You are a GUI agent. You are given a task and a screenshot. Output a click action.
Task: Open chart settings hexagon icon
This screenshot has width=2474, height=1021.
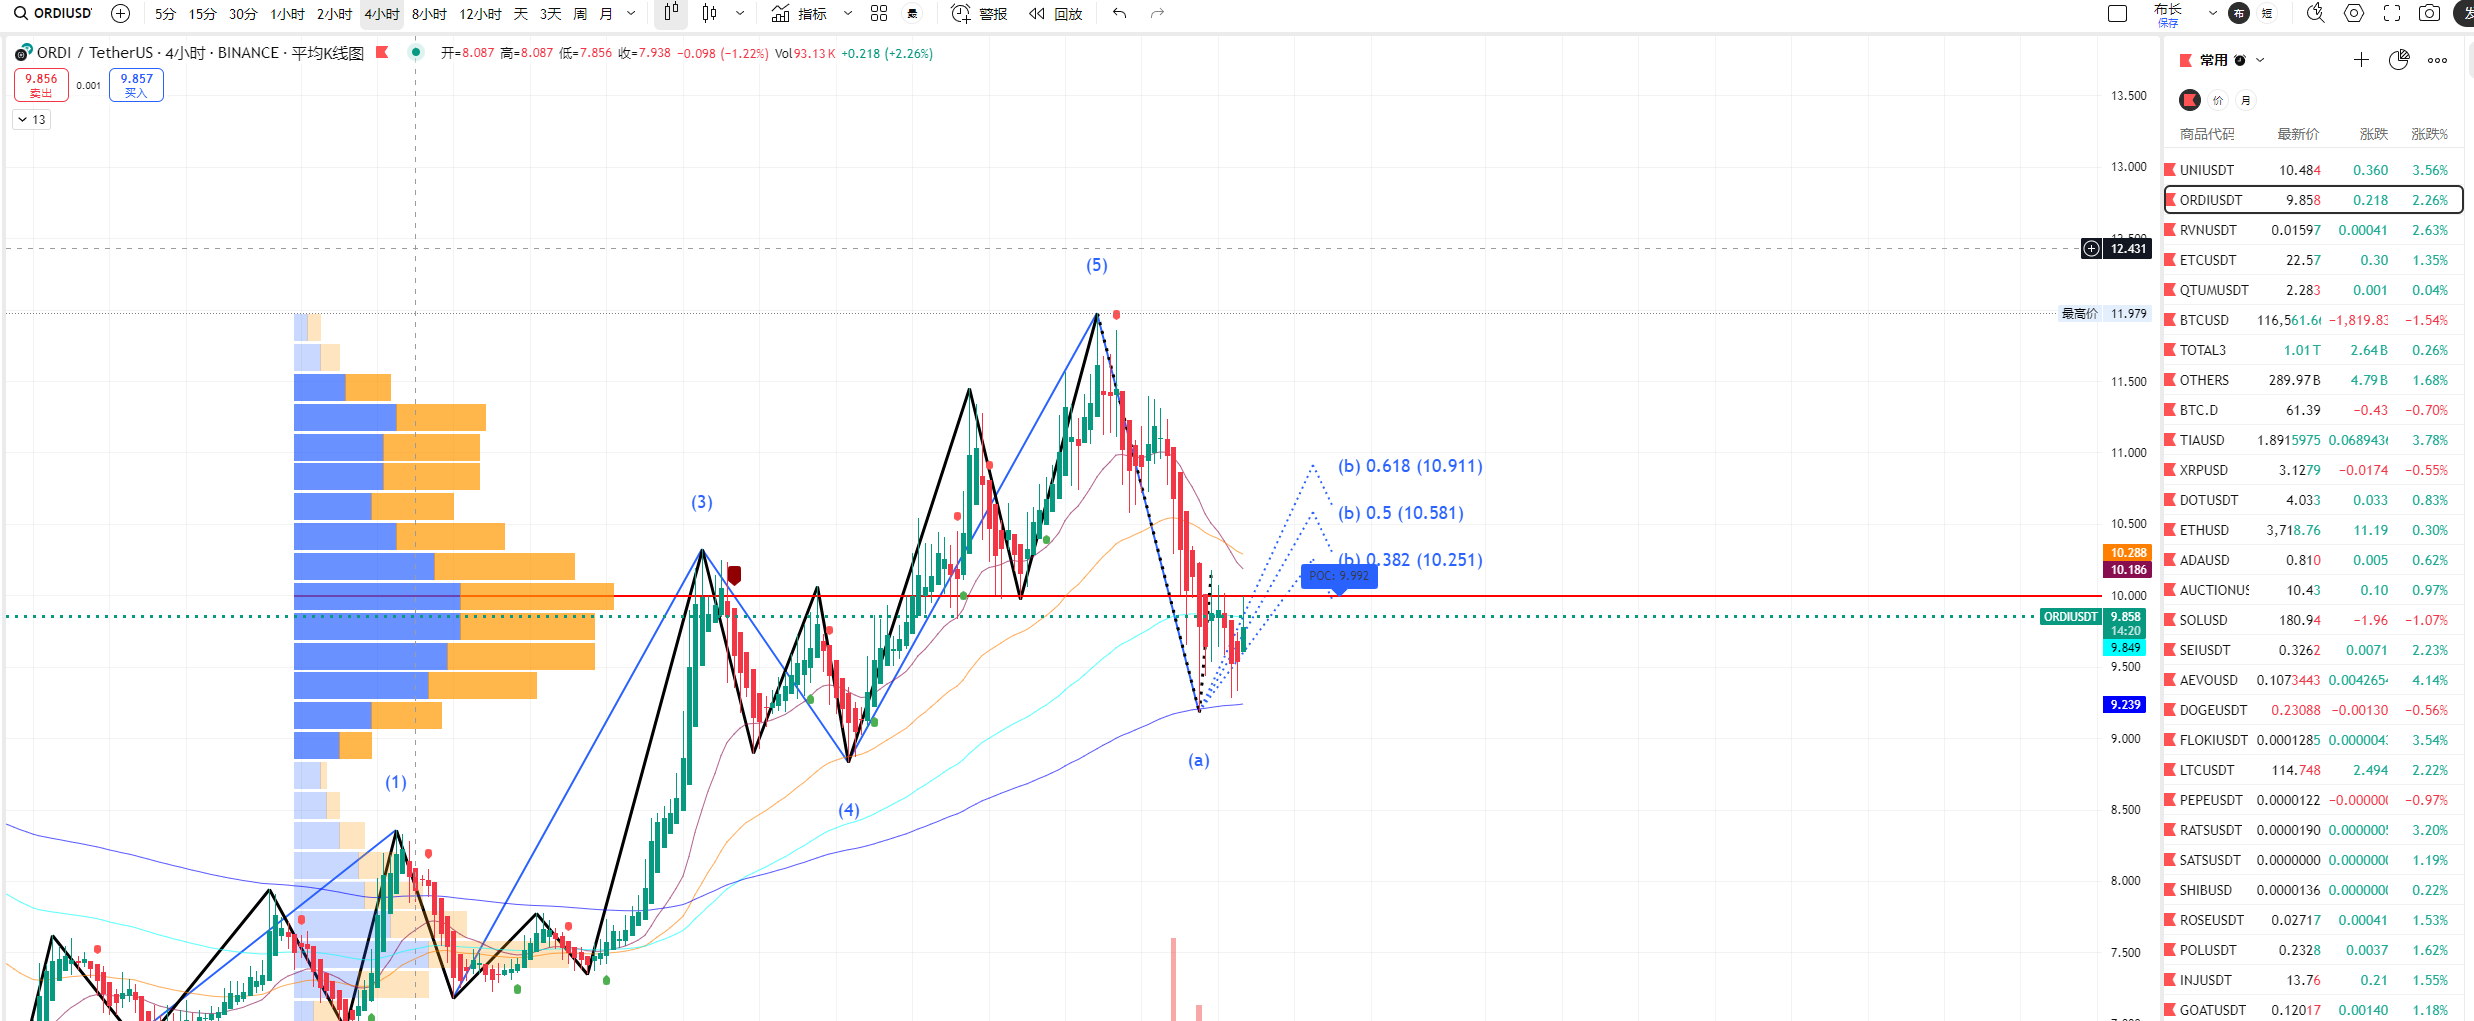(x=2354, y=13)
